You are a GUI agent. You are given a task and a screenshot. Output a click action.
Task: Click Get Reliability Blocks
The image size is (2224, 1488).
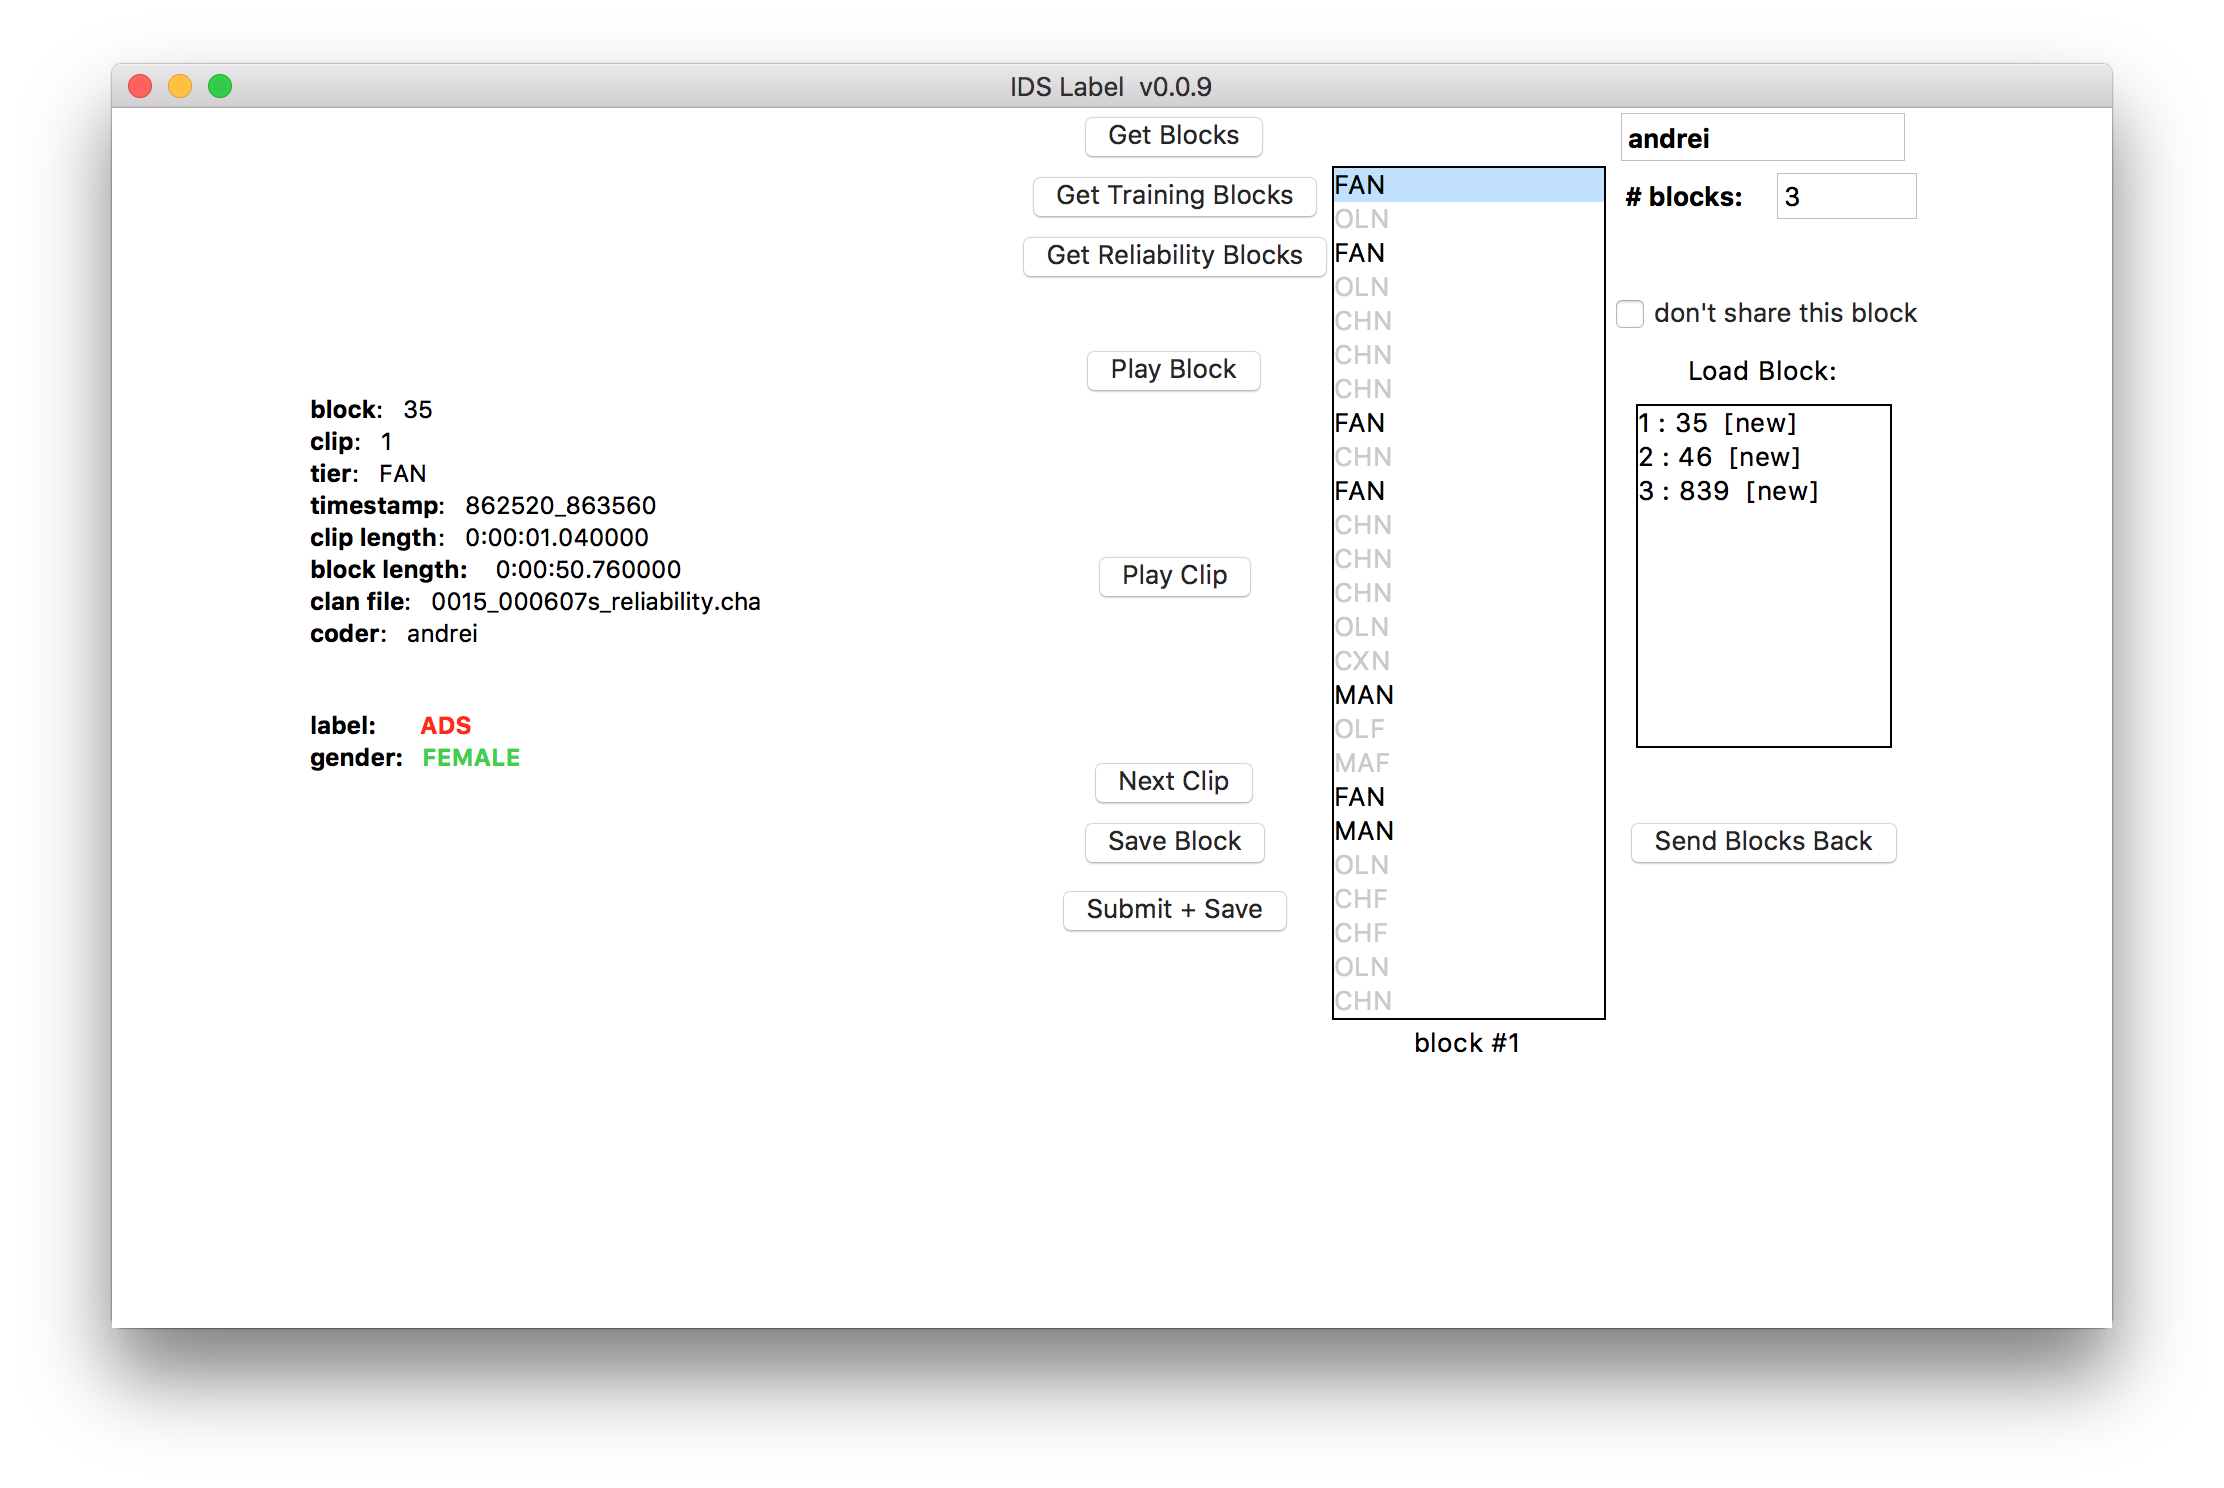click(x=1174, y=256)
